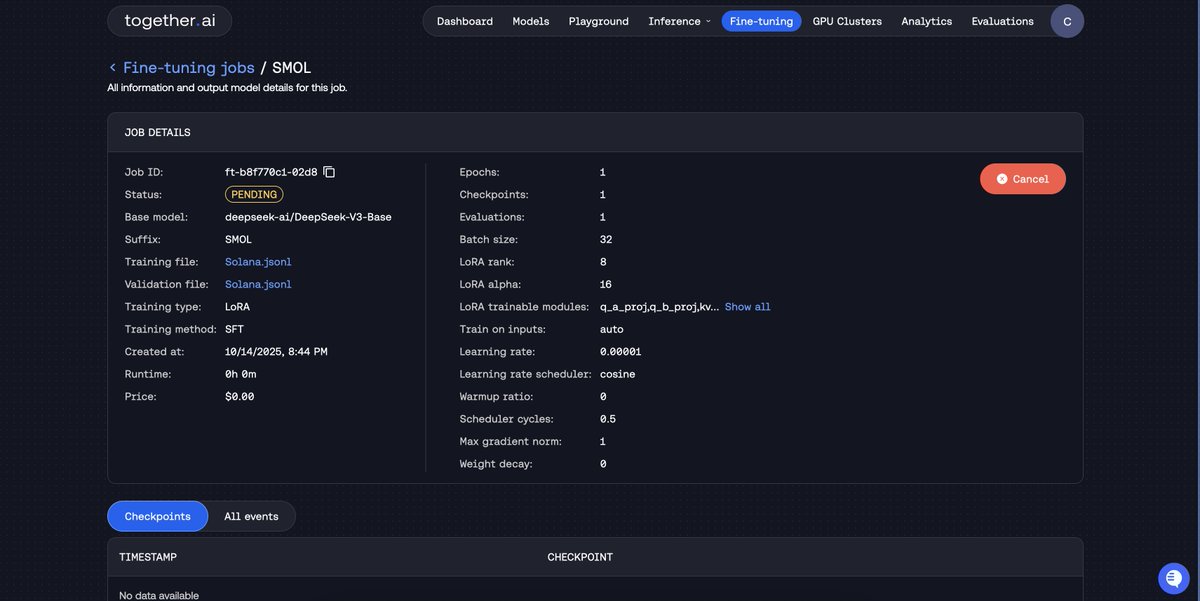Click the Train on inputs value auto
The width and height of the screenshot is (1200, 601).
pyautogui.click(x=612, y=329)
